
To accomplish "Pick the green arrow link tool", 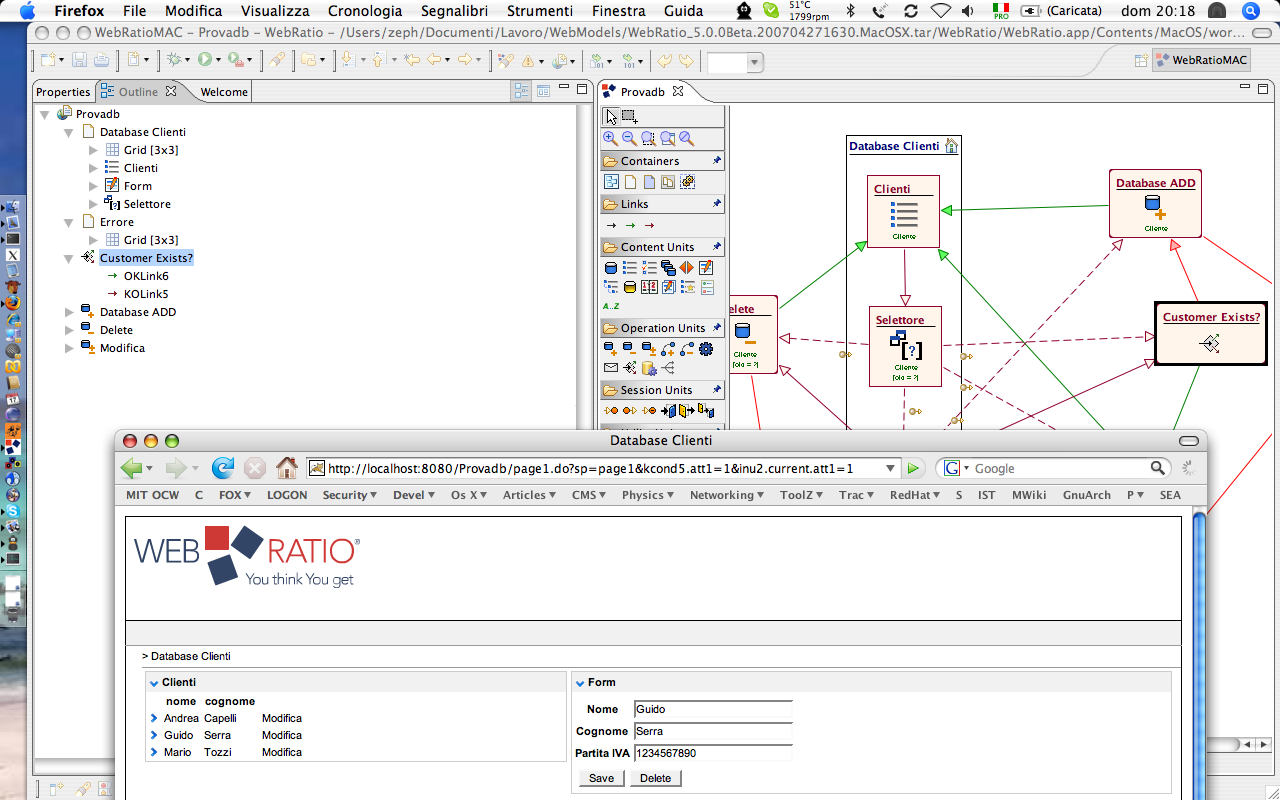I will click(x=630, y=226).
